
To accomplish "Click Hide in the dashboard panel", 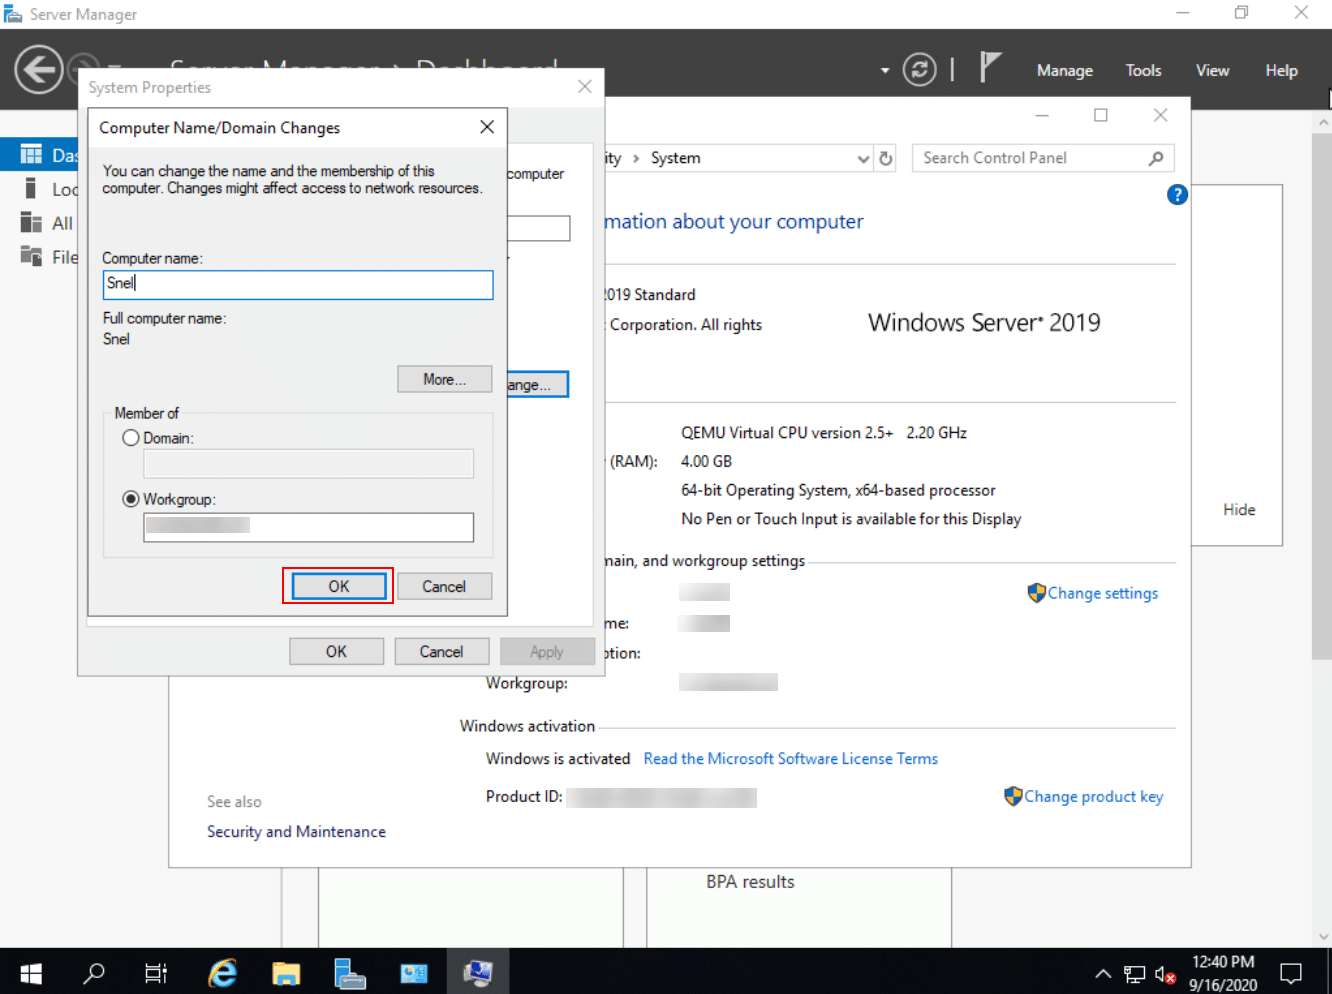I will 1239,510.
